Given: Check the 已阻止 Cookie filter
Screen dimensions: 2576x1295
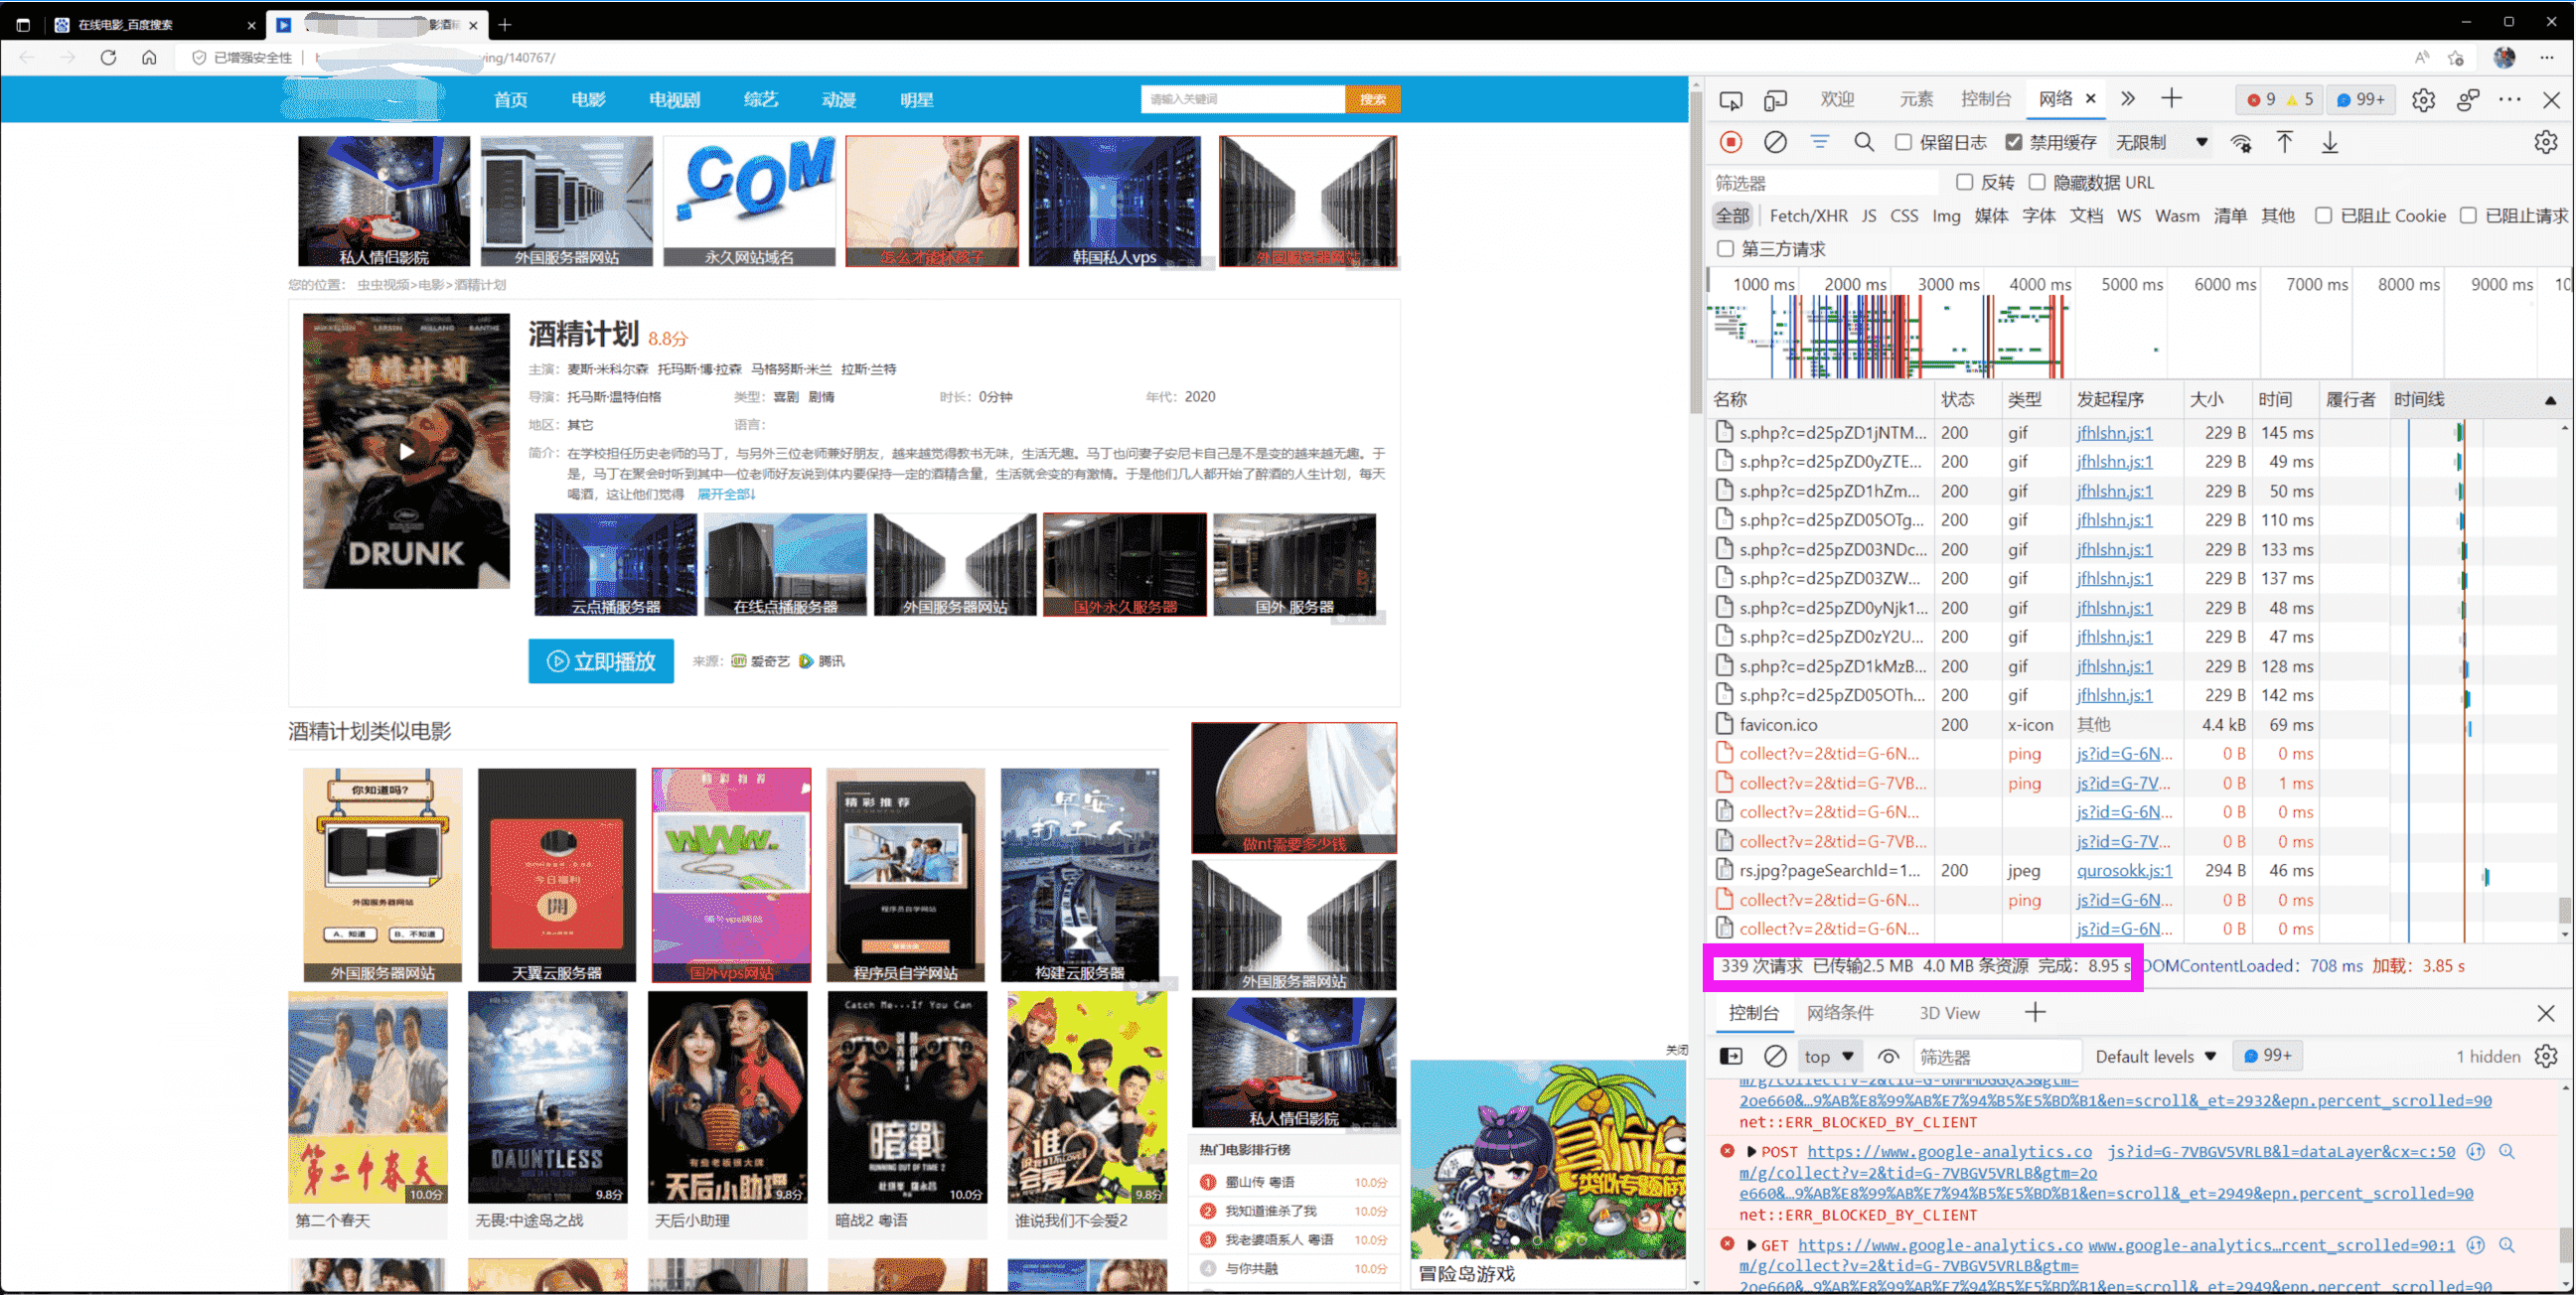Looking at the screenshot, I should pyautogui.click(x=2324, y=215).
